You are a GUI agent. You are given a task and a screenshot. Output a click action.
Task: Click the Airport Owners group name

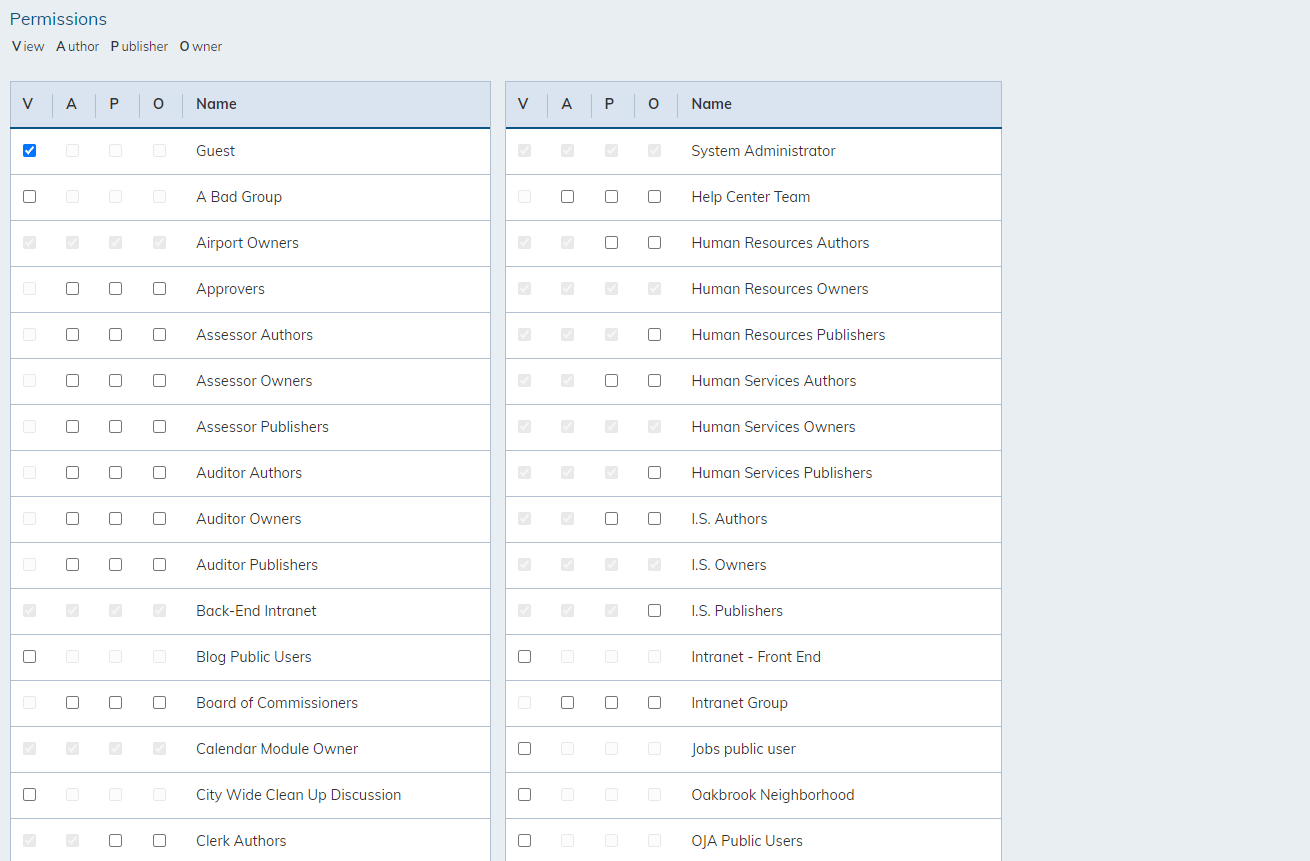[x=247, y=243]
